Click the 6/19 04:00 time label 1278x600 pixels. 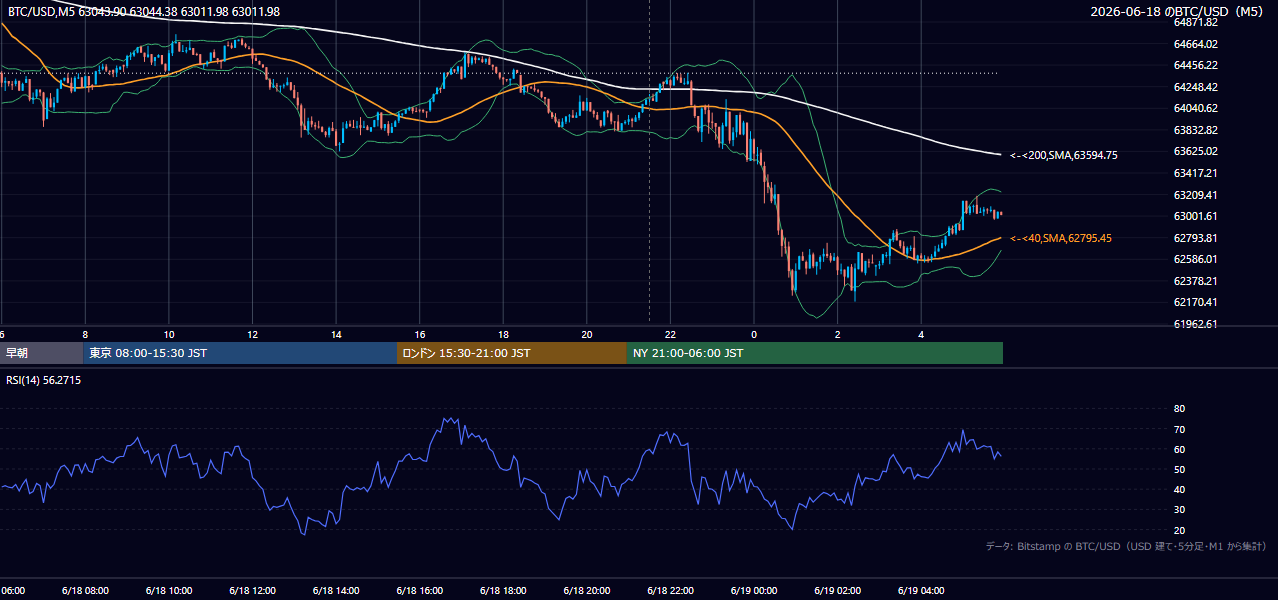tap(922, 591)
